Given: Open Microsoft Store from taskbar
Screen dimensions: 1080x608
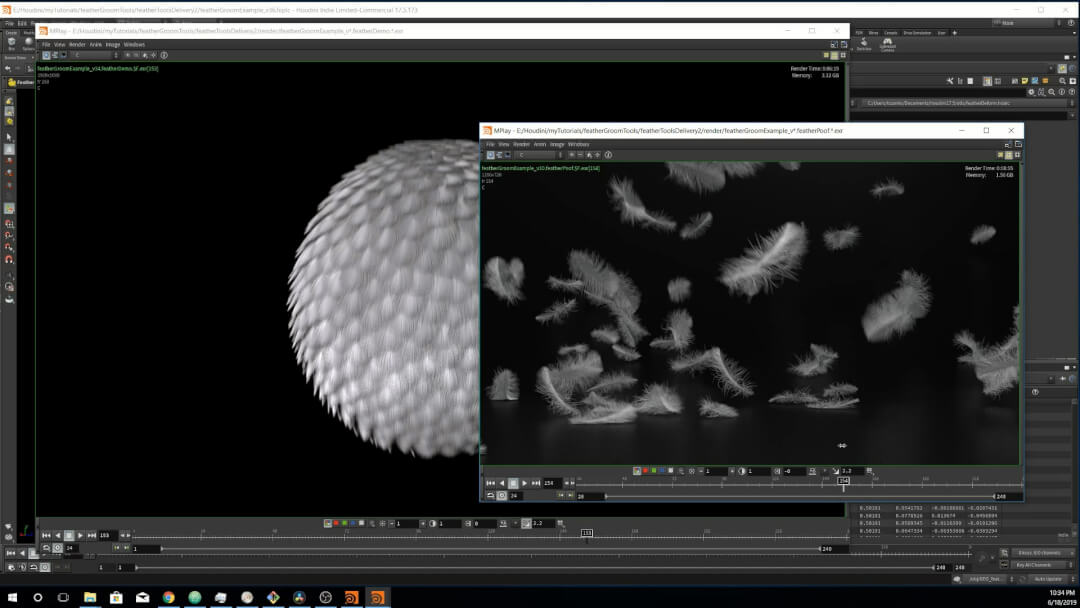Looking at the screenshot, I should [116, 597].
